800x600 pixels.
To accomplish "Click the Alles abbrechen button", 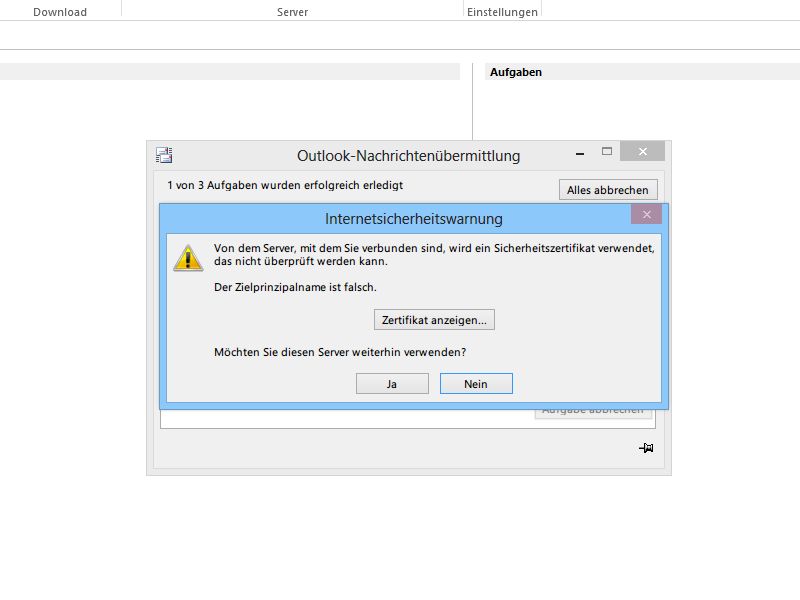I will (608, 190).
